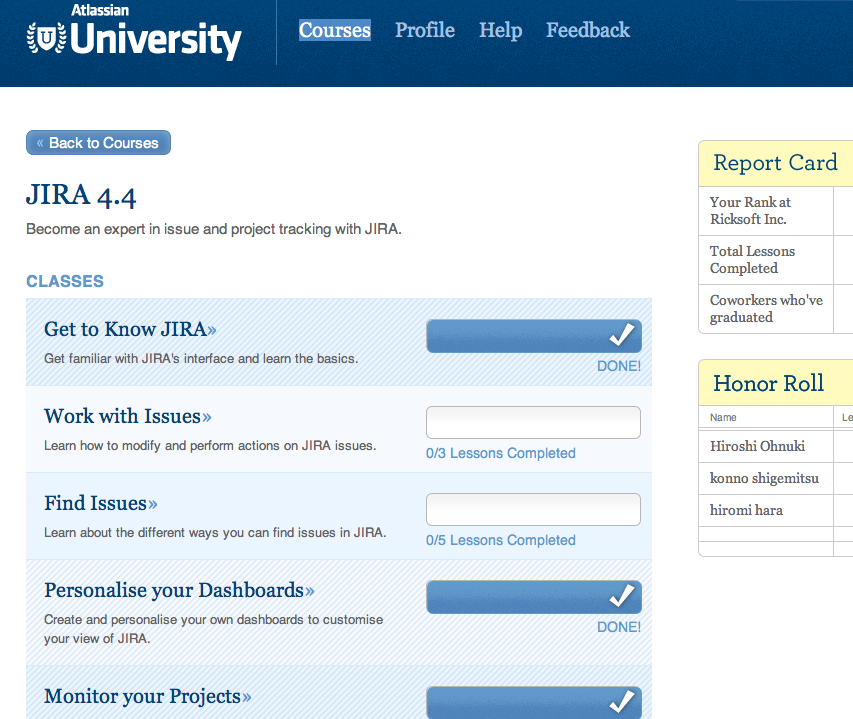
Task: Select Hiroshi Ohnuki in Honor Roll
Action: tap(757, 446)
